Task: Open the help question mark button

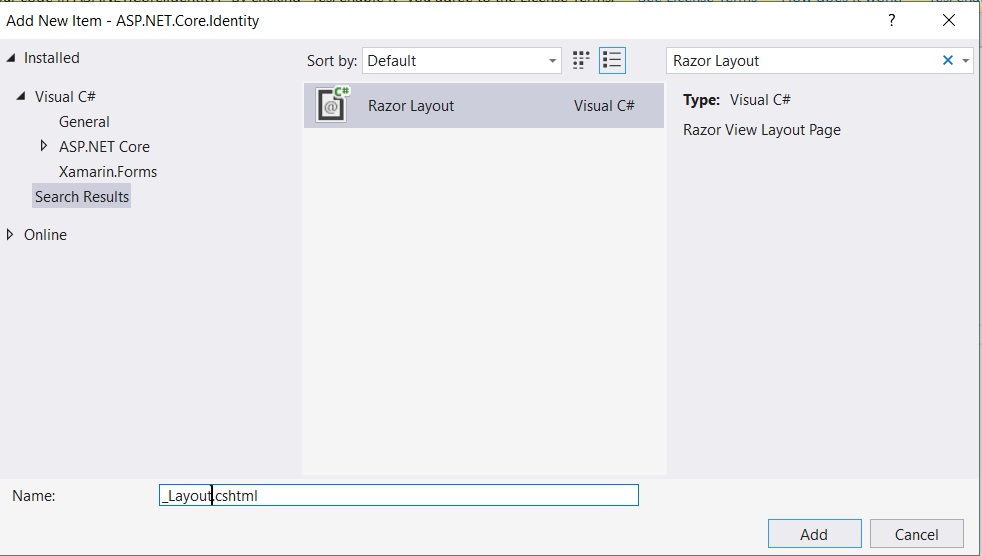Action: 891,20
